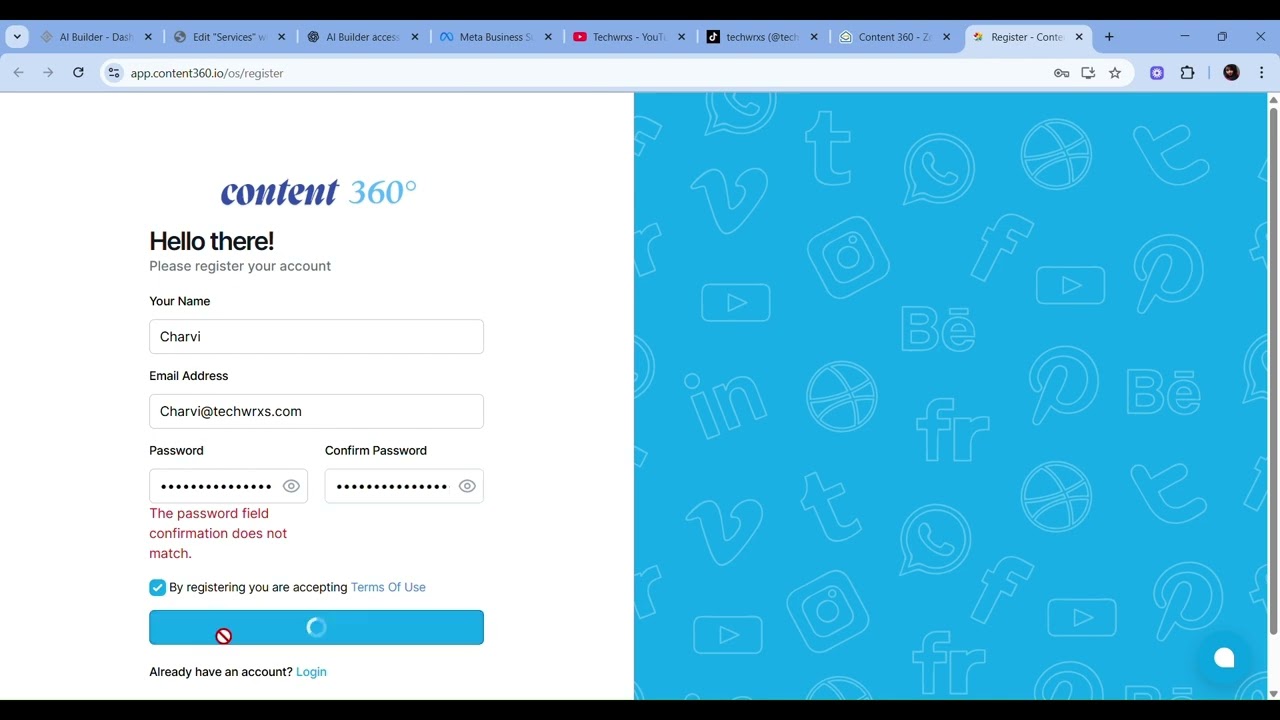Click "Please register your account" text
This screenshot has height=720, width=1280.
(240, 266)
